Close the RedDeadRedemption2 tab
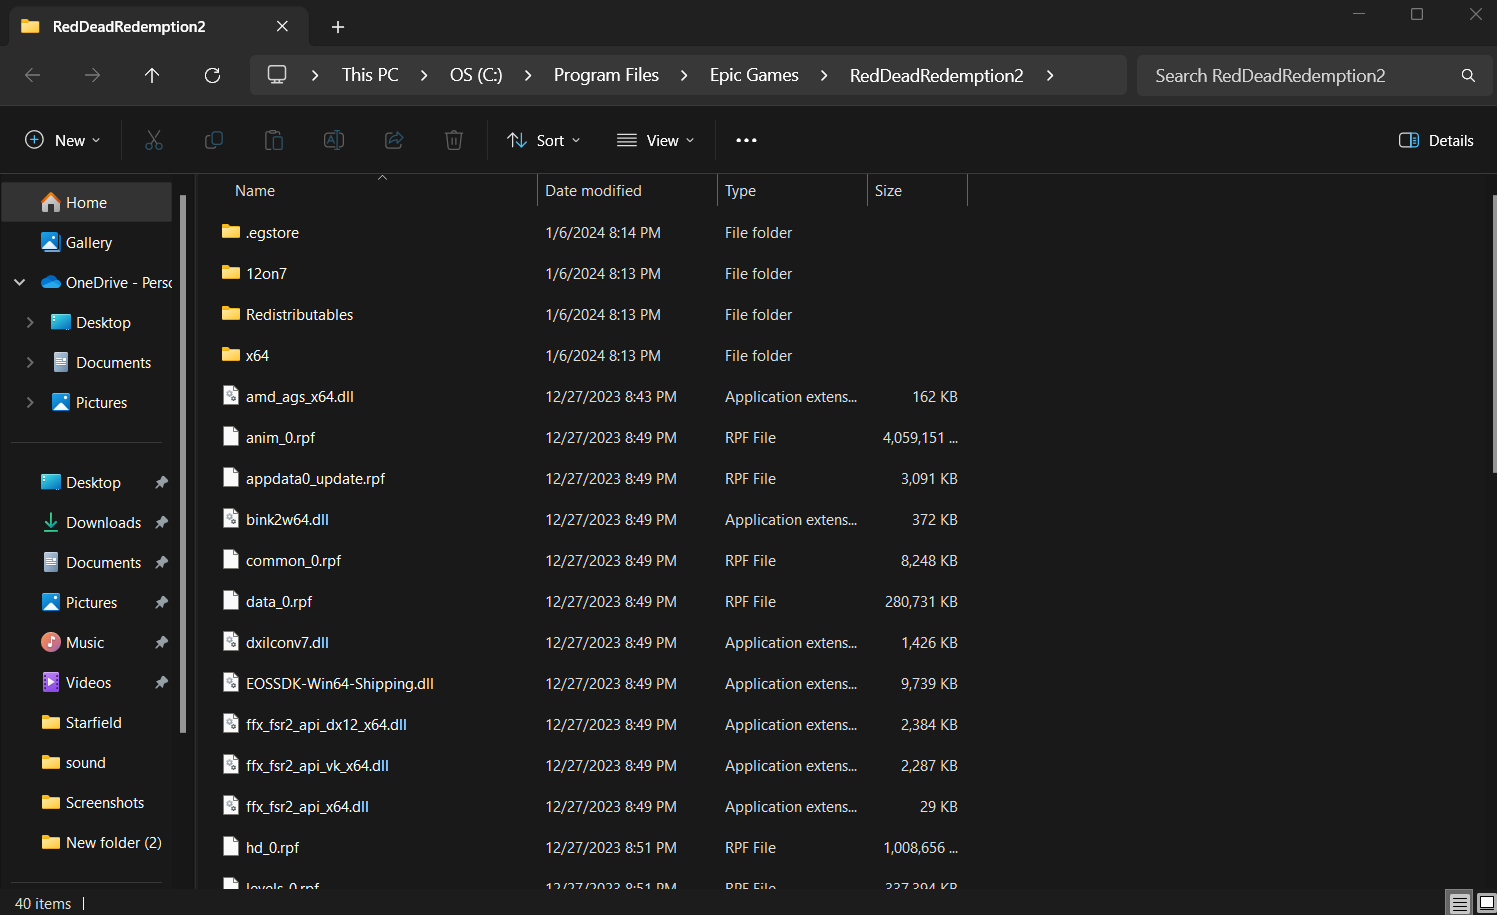The height and width of the screenshot is (915, 1497). coord(282,27)
